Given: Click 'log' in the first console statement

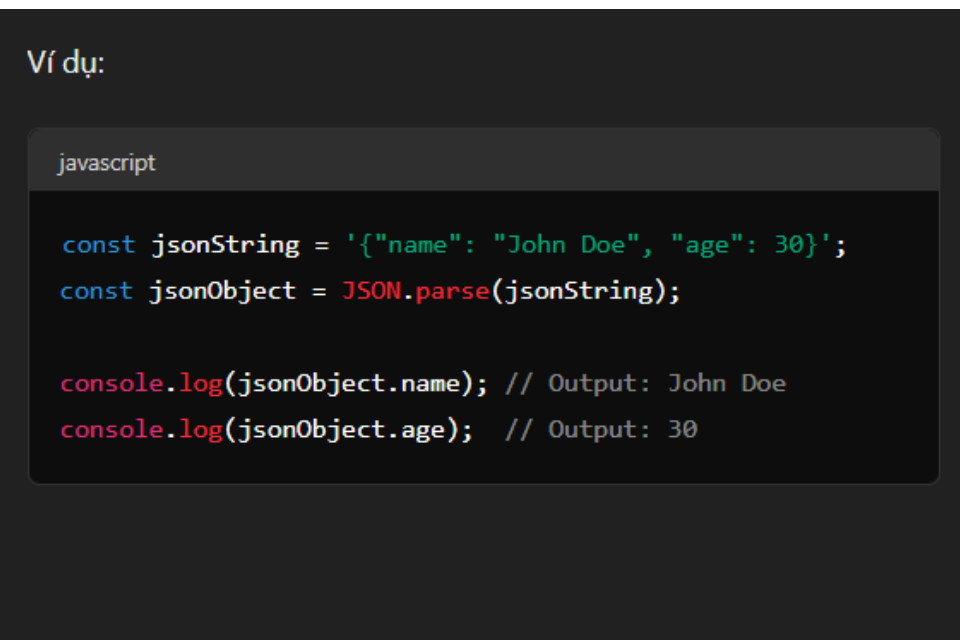Looking at the screenshot, I should (x=199, y=383).
